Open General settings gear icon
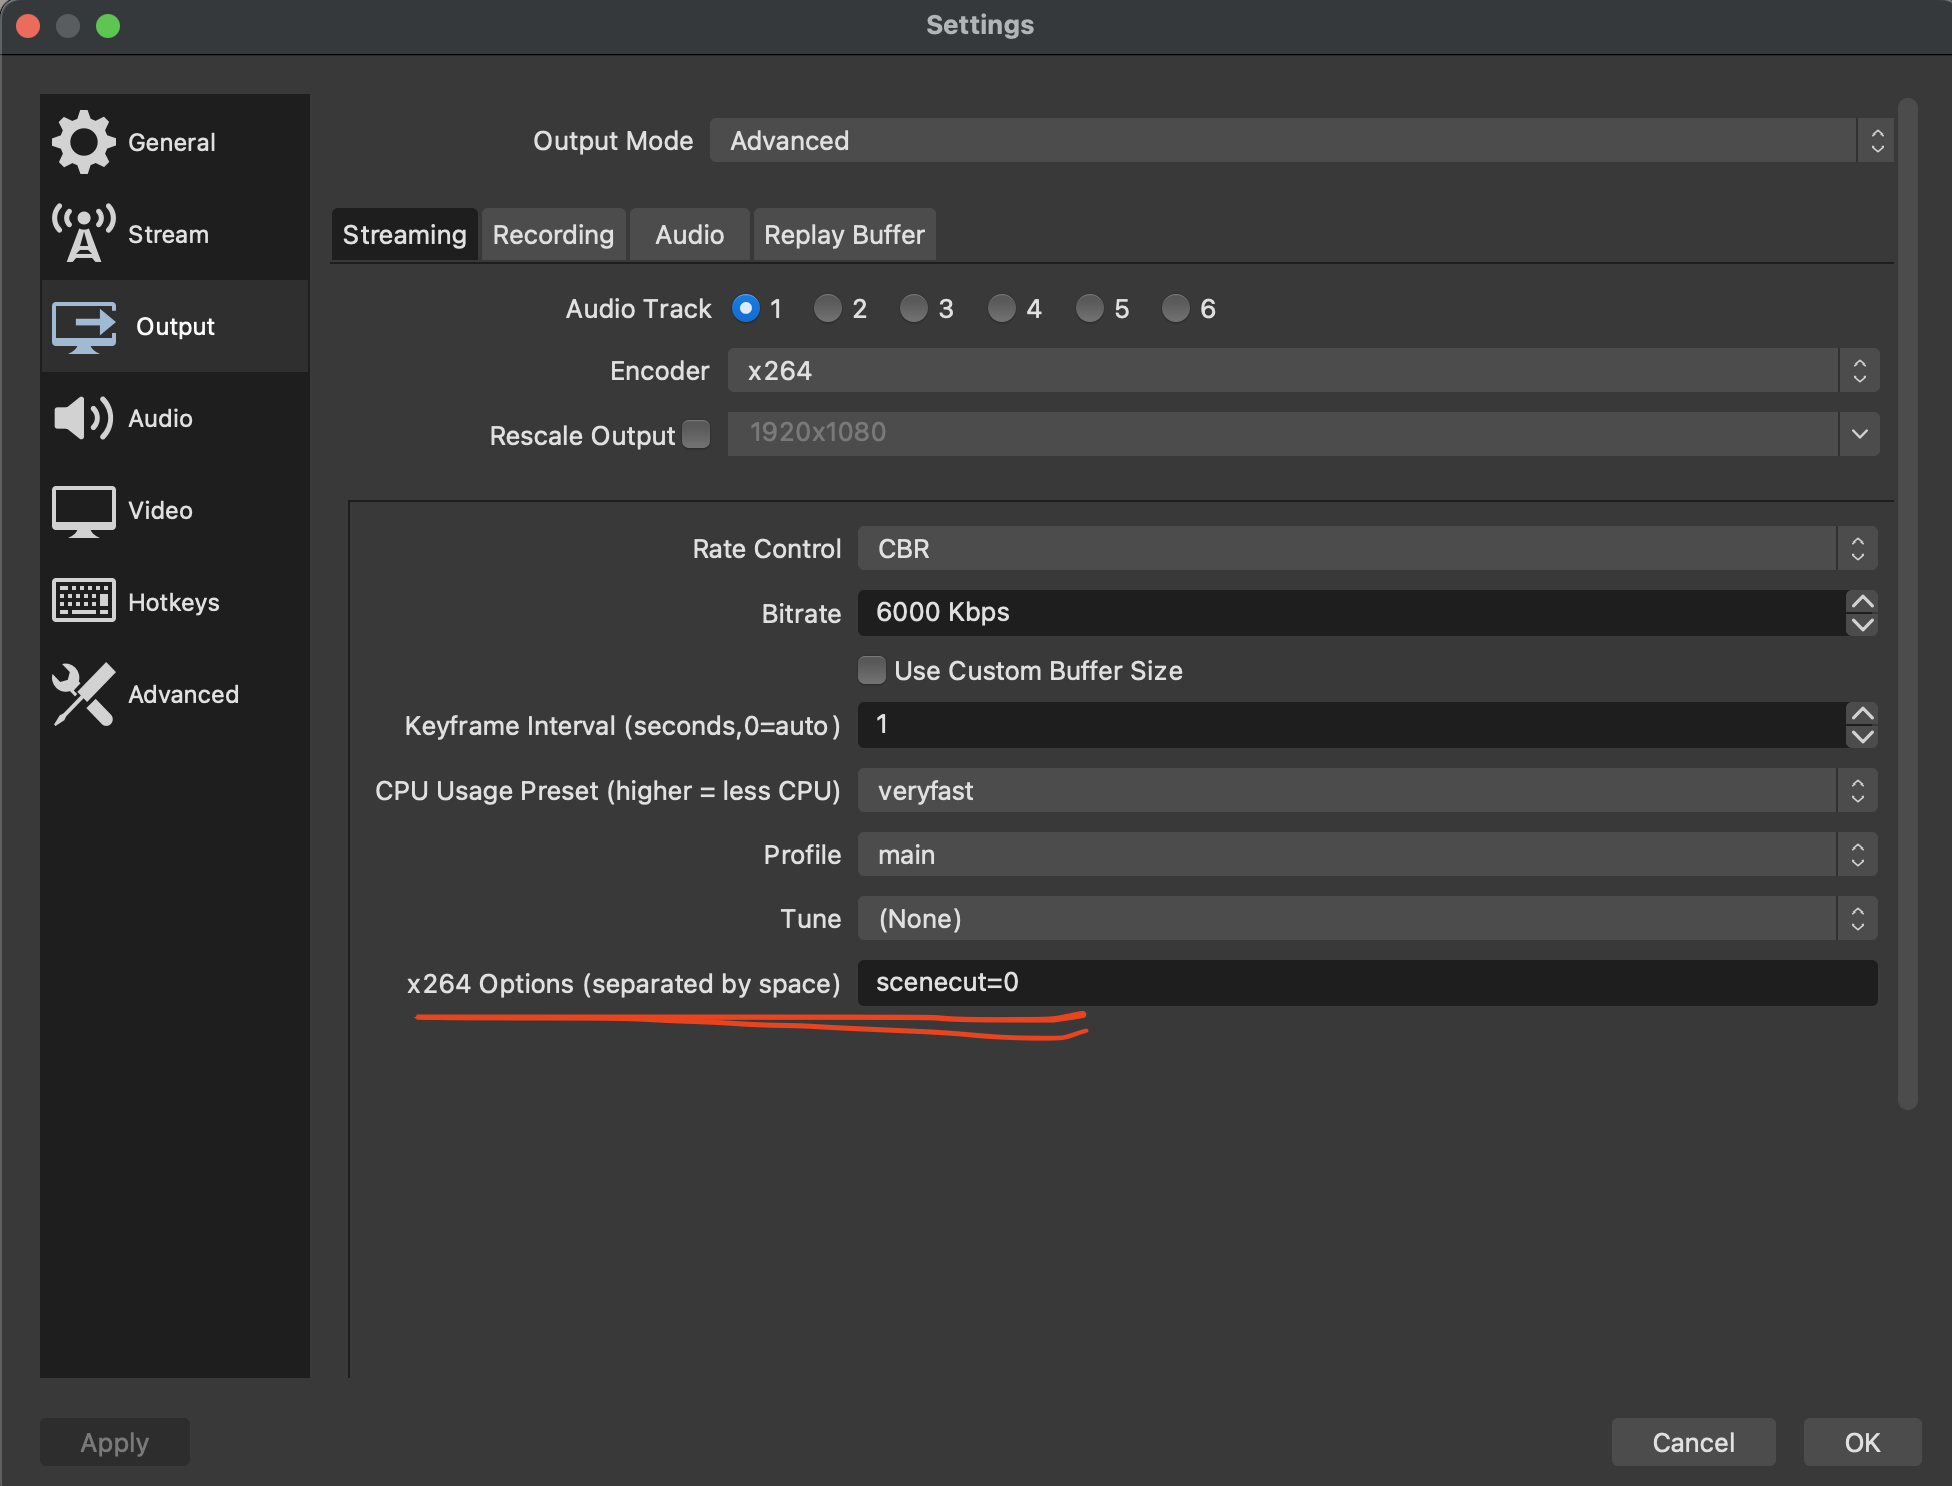The width and height of the screenshot is (1952, 1486). point(84,142)
